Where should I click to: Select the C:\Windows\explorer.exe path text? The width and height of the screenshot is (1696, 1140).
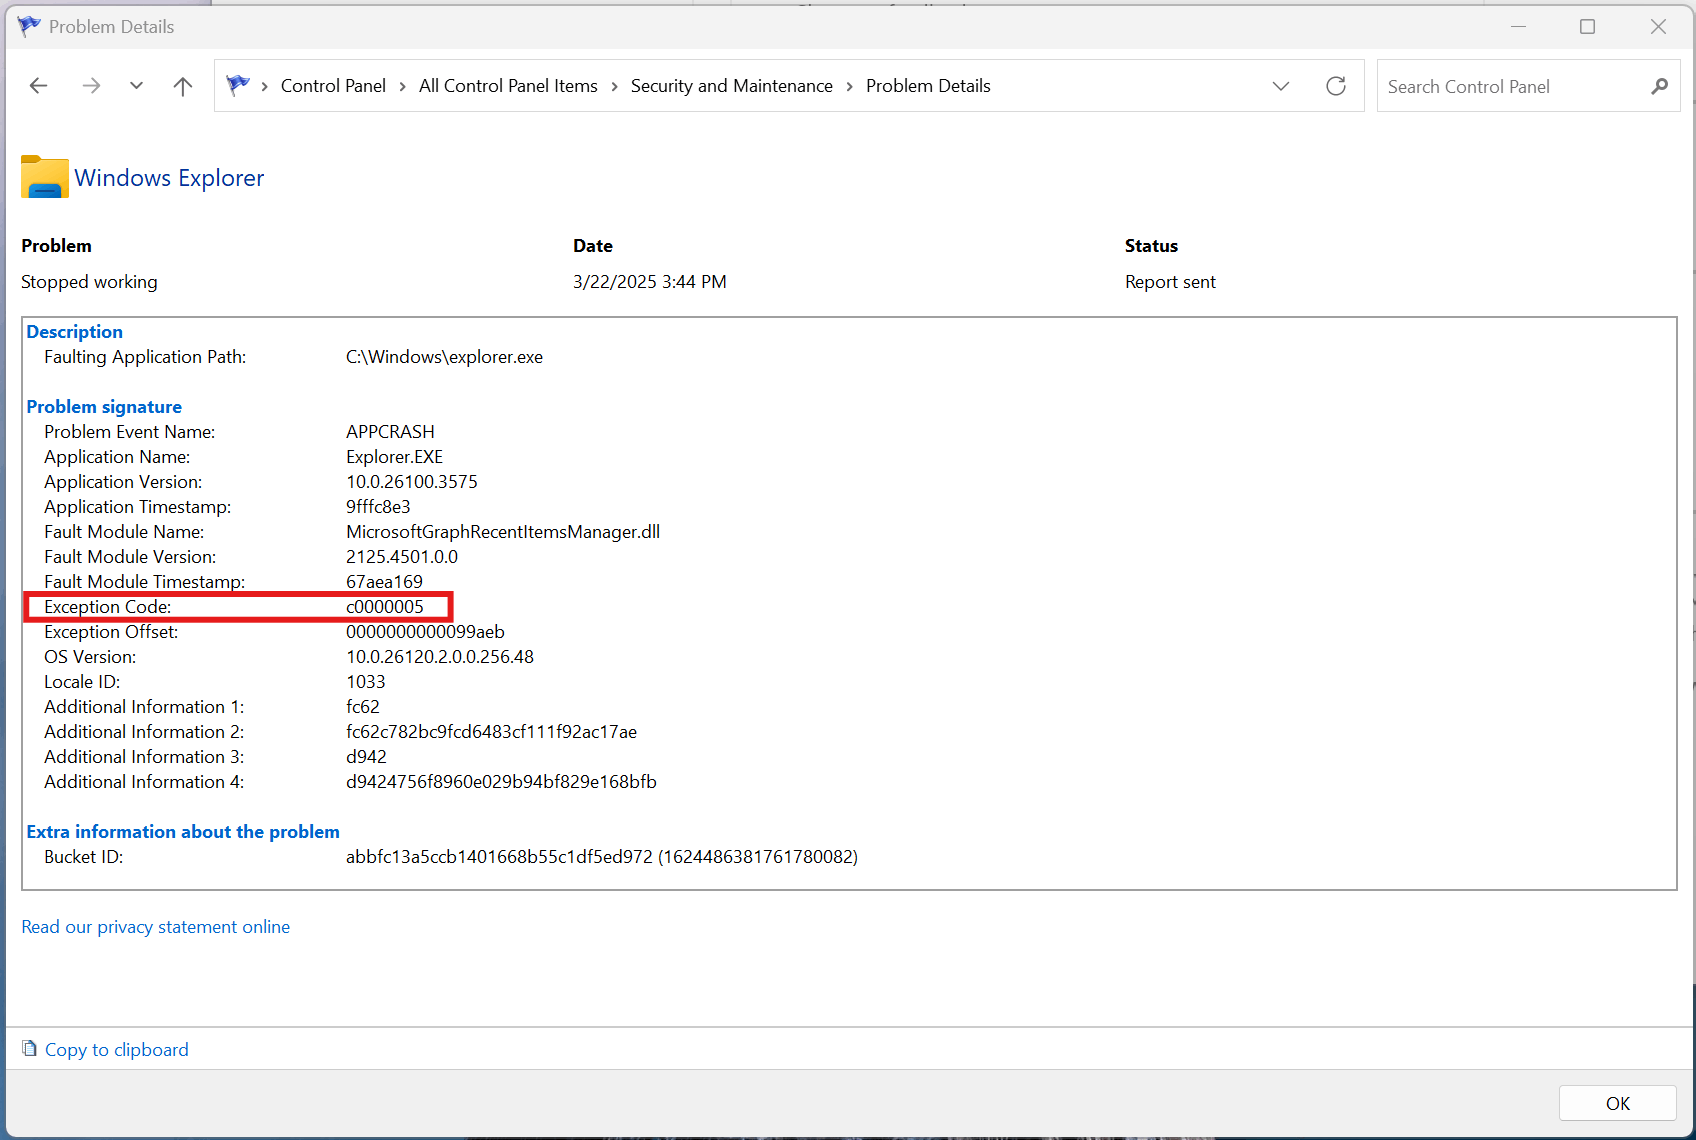444,357
